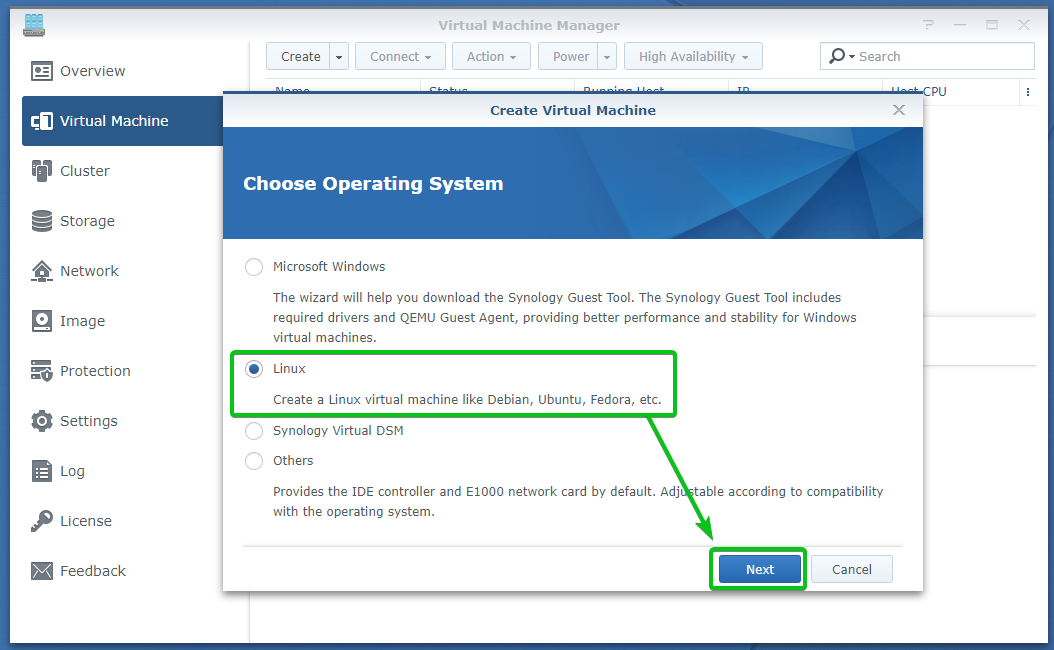Click the Cluster sidebar icon
This screenshot has width=1054, height=650.
[x=42, y=171]
